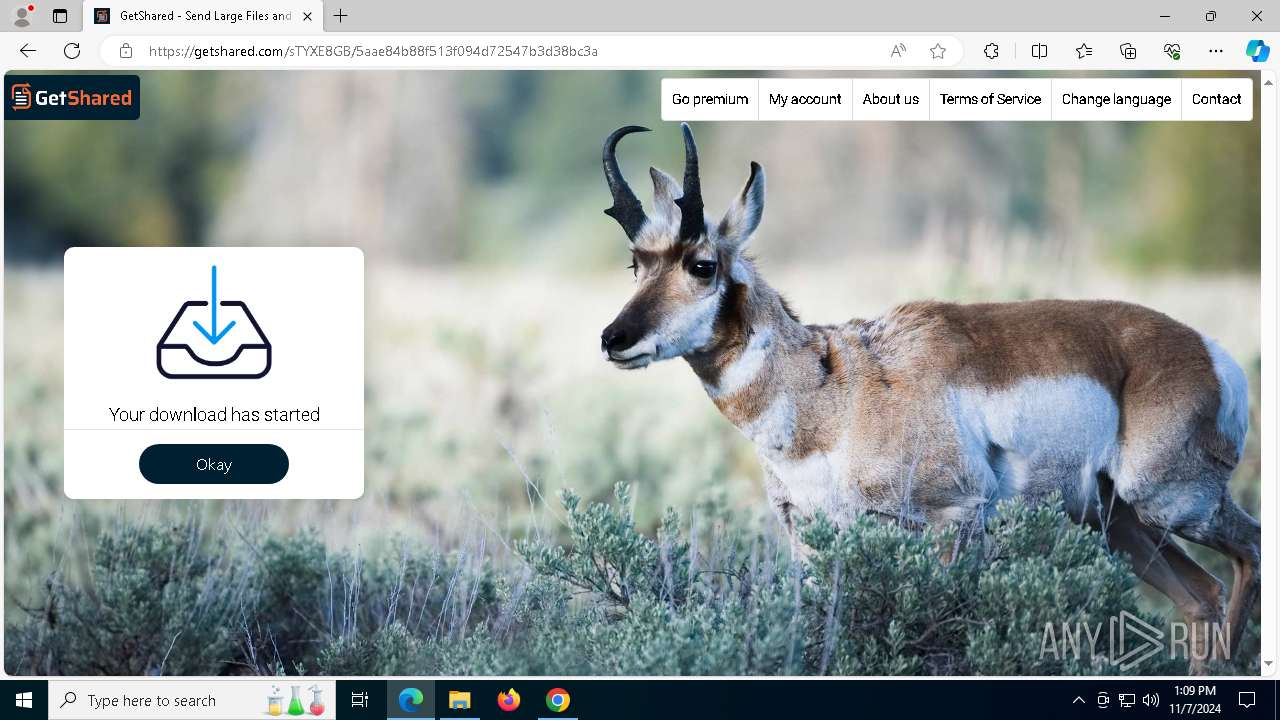Open a new browser tab
This screenshot has width=1280, height=720.
(341, 16)
